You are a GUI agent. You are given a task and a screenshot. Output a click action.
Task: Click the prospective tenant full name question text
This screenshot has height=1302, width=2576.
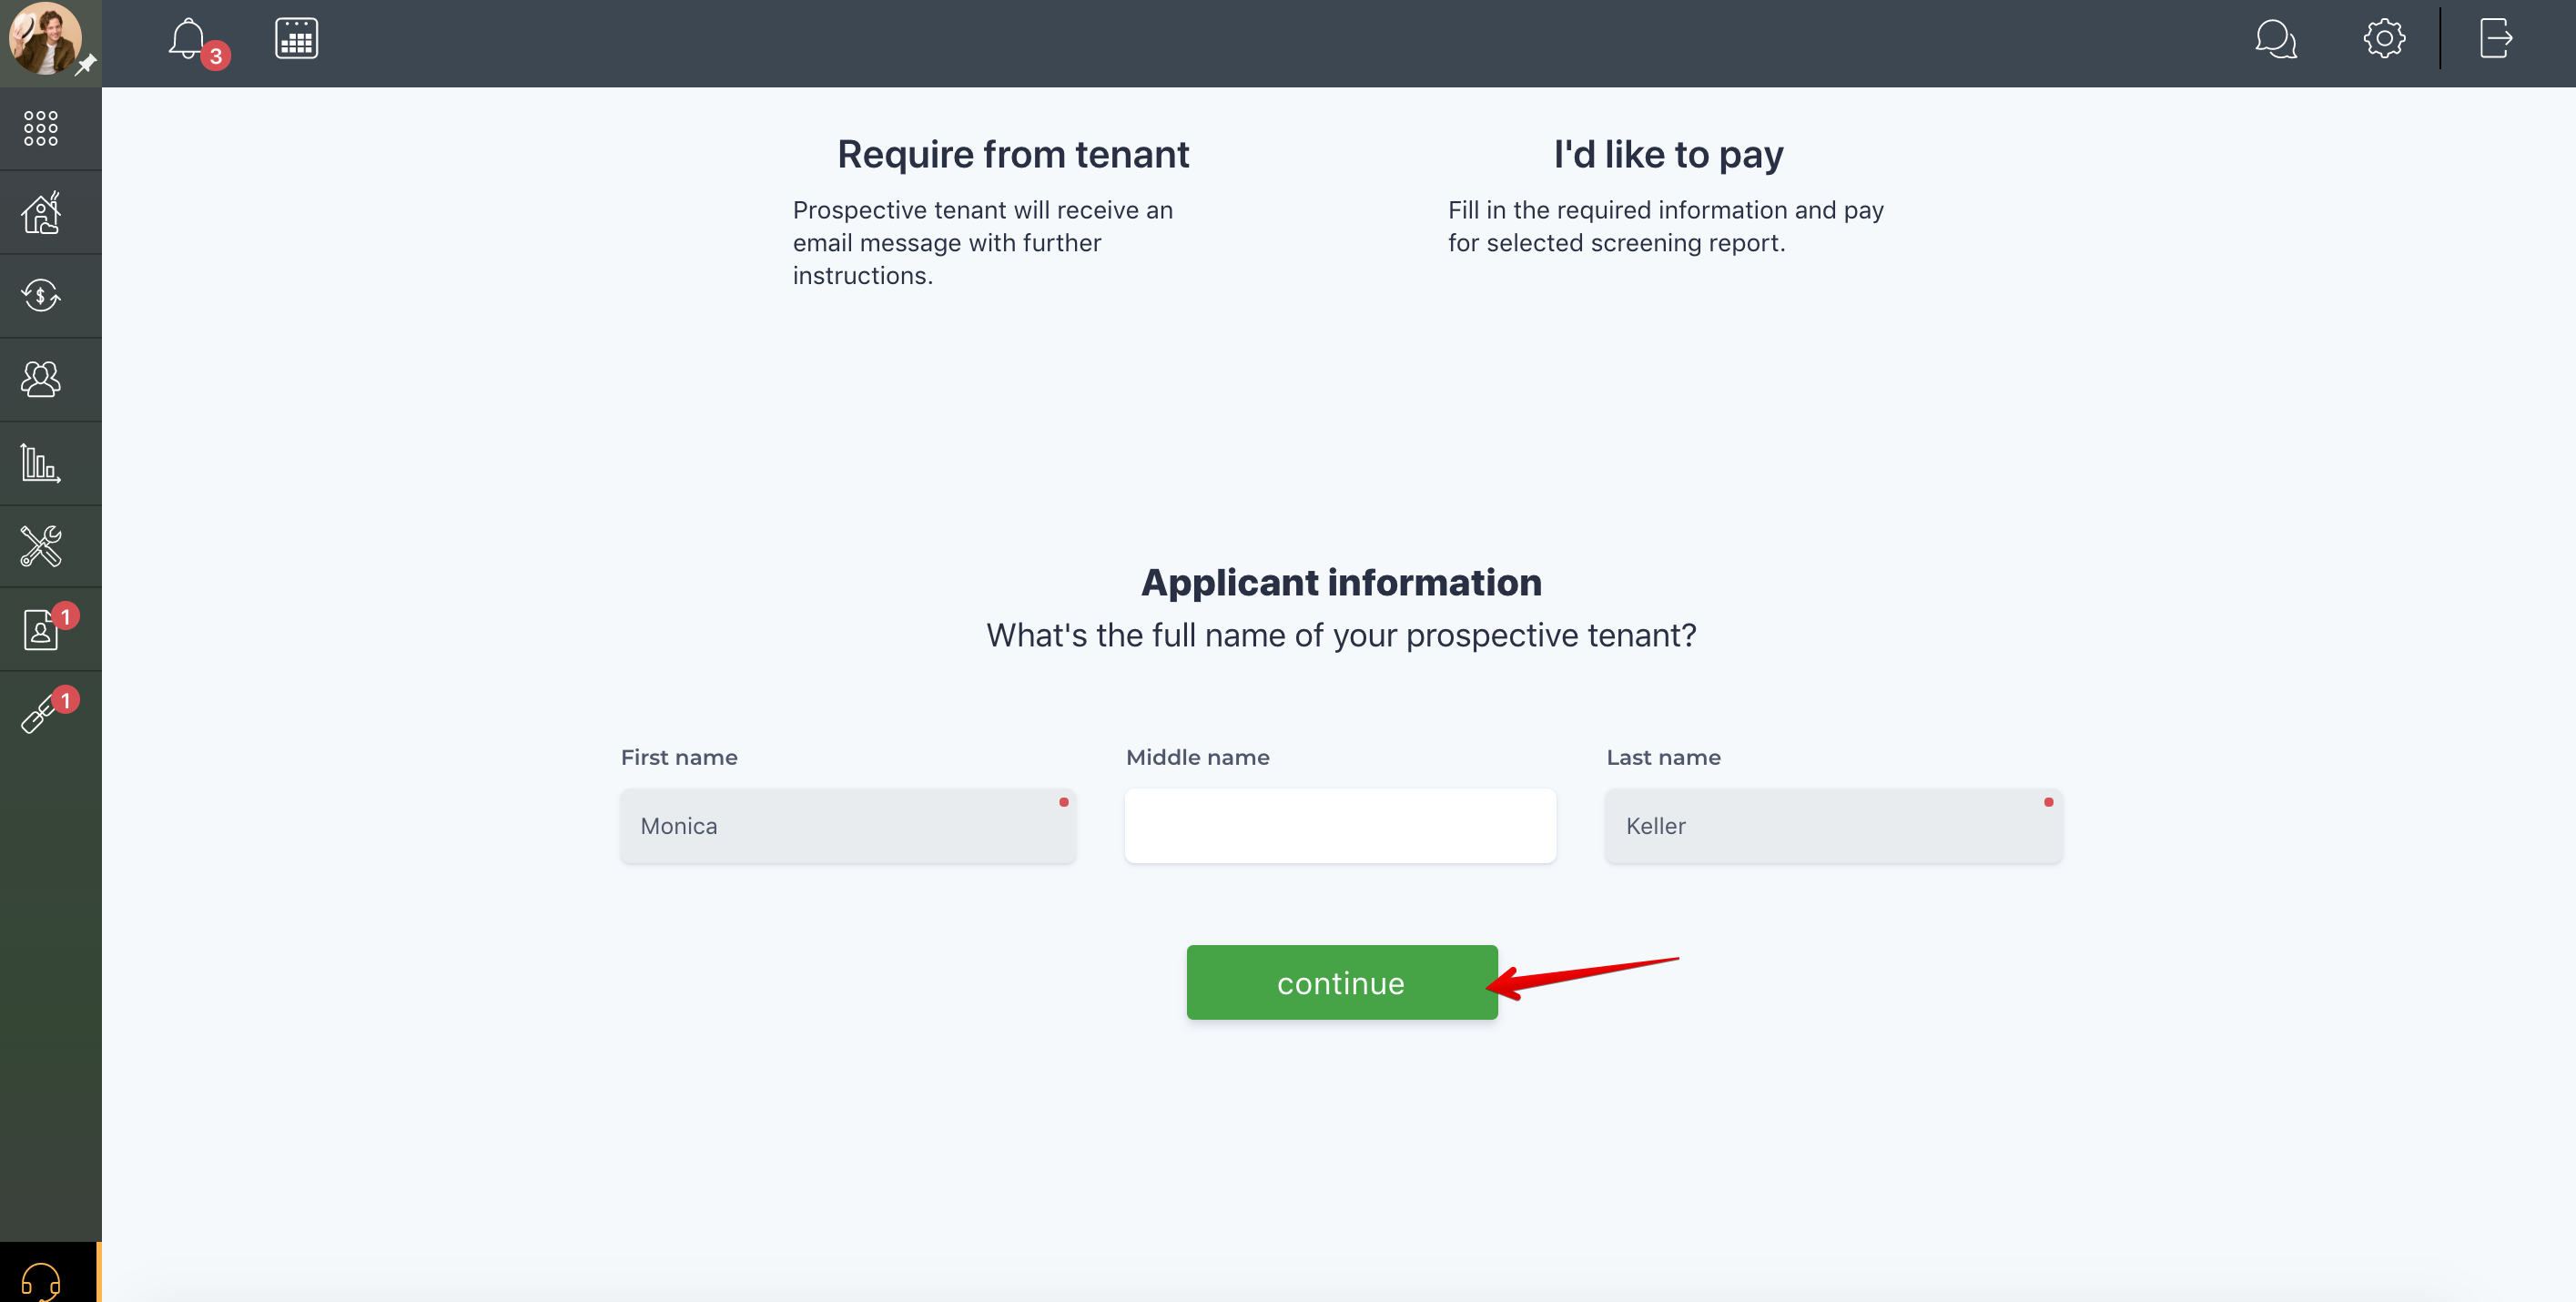tap(1341, 635)
